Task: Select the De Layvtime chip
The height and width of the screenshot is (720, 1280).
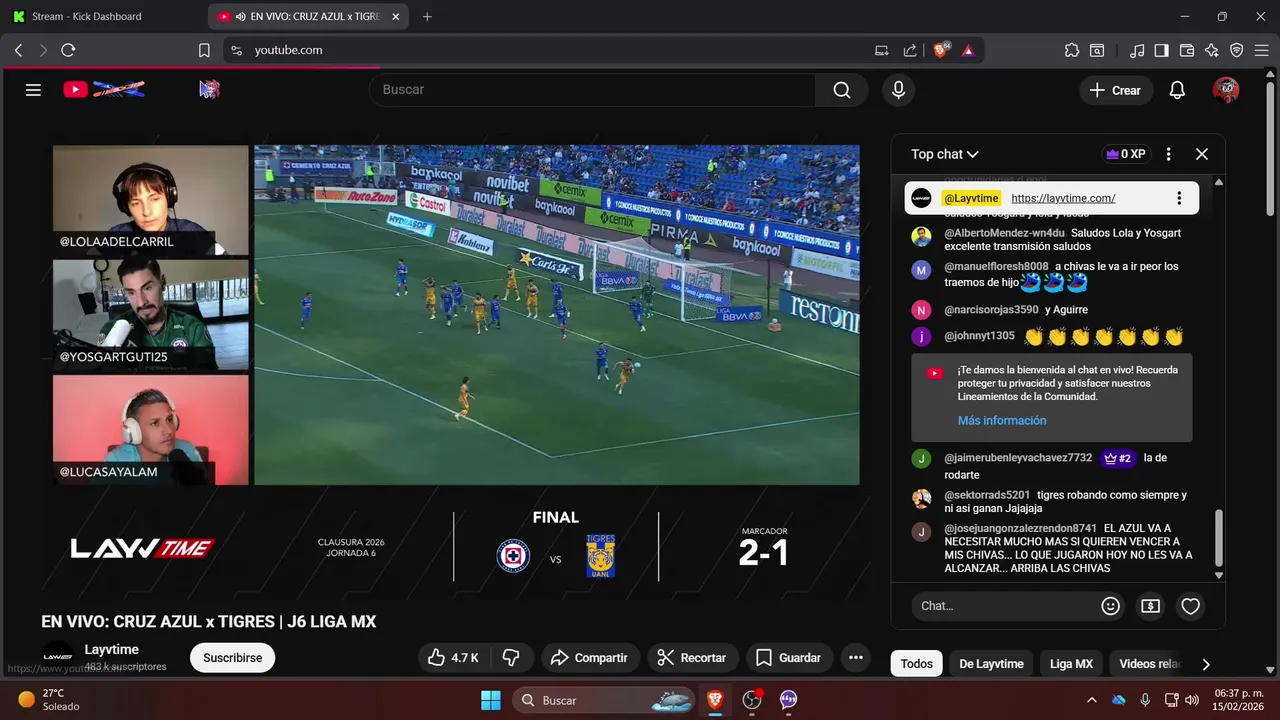Action: (x=991, y=664)
